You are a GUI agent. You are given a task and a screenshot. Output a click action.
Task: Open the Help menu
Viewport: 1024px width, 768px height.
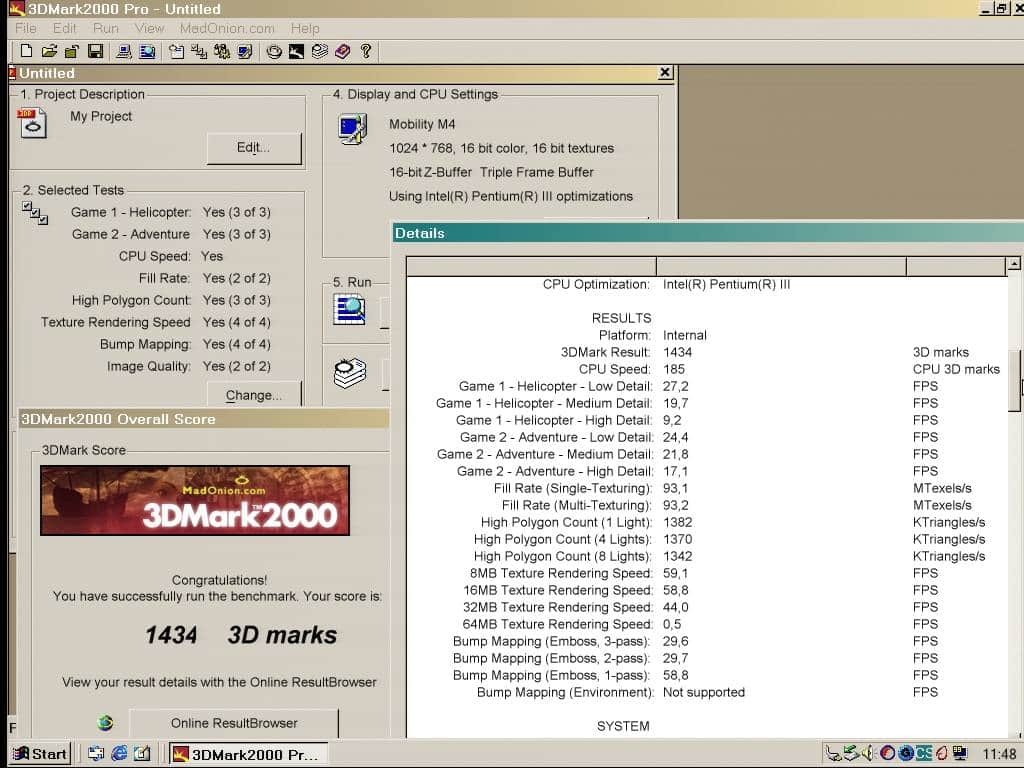(305, 28)
